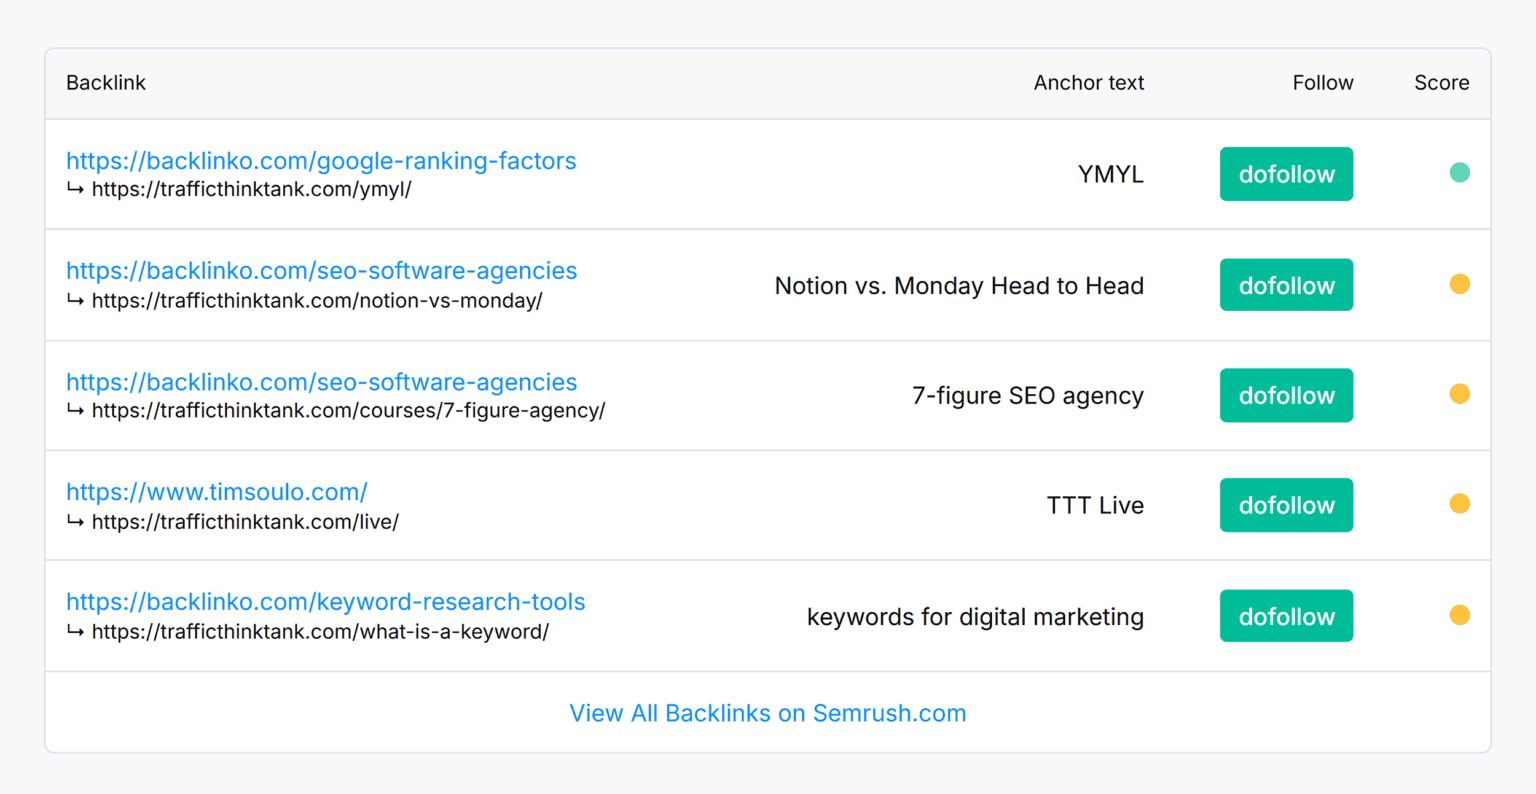Open the timsoulo.com backlink URL
Screen dimensions: 1536x794
[x=216, y=491]
